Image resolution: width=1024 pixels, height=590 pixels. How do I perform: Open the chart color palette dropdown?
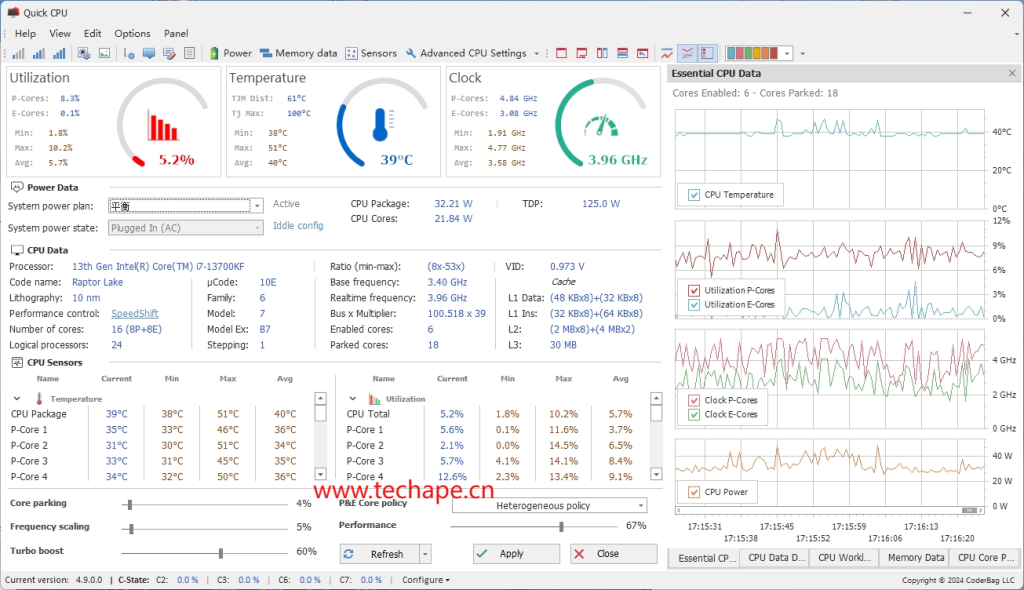(x=787, y=54)
